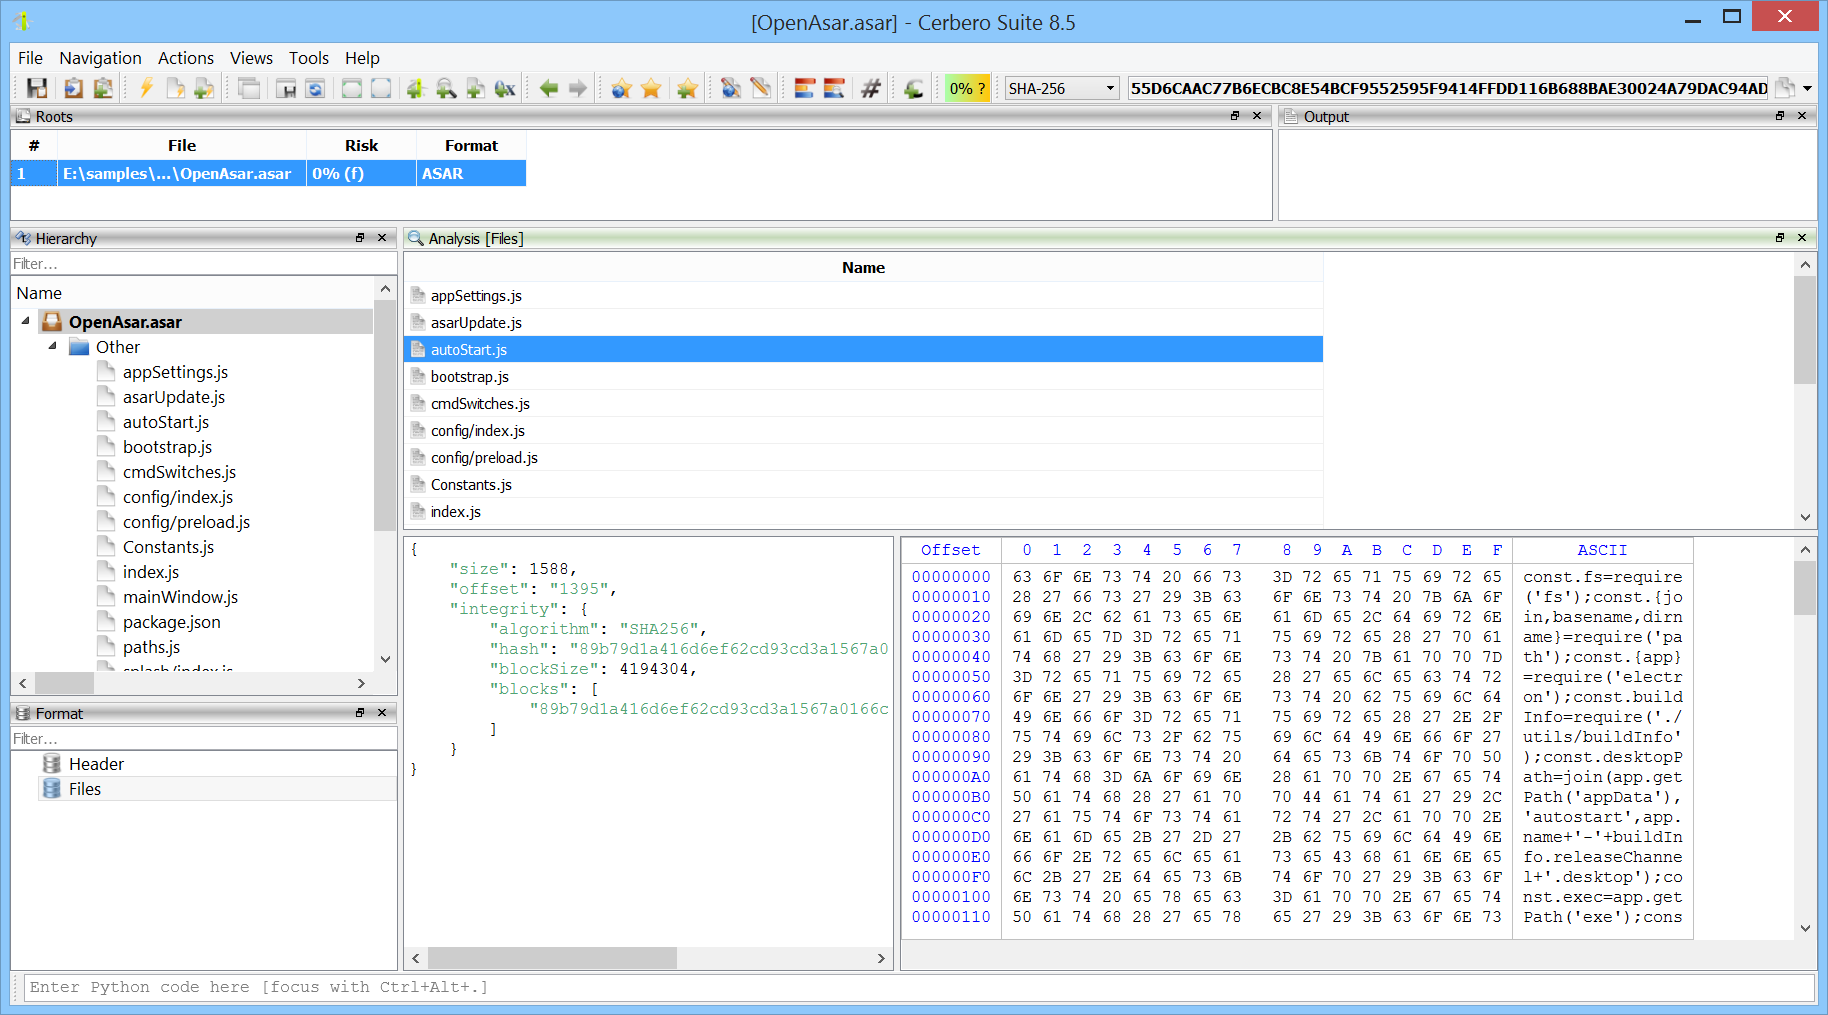This screenshot has height=1015, width=1828.
Task: Open the Navigation menu
Action: 100,58
